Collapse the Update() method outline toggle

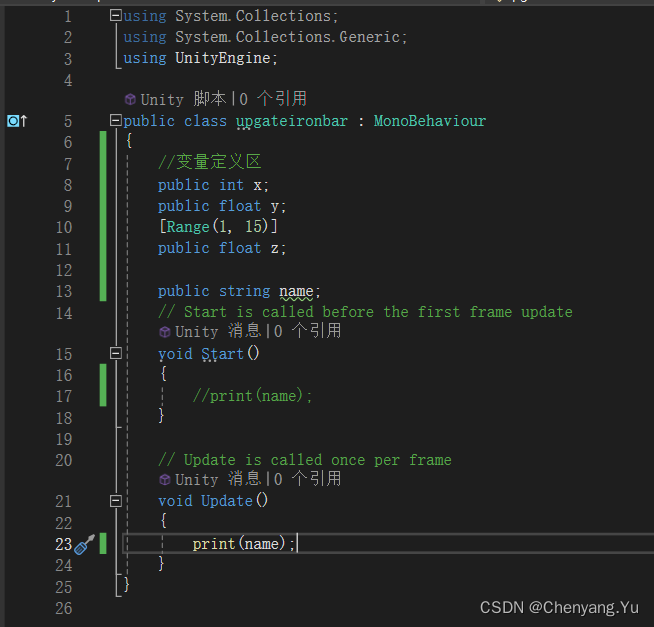coord(116,501)
